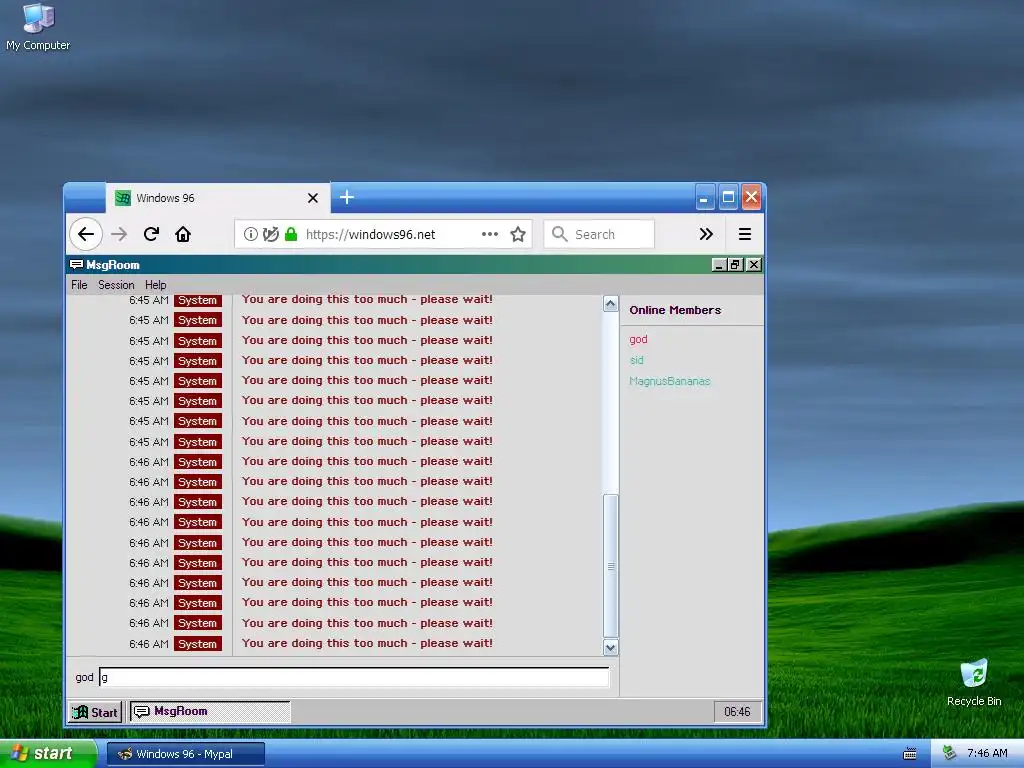Go back with the browser back arrow

point(86,234)
